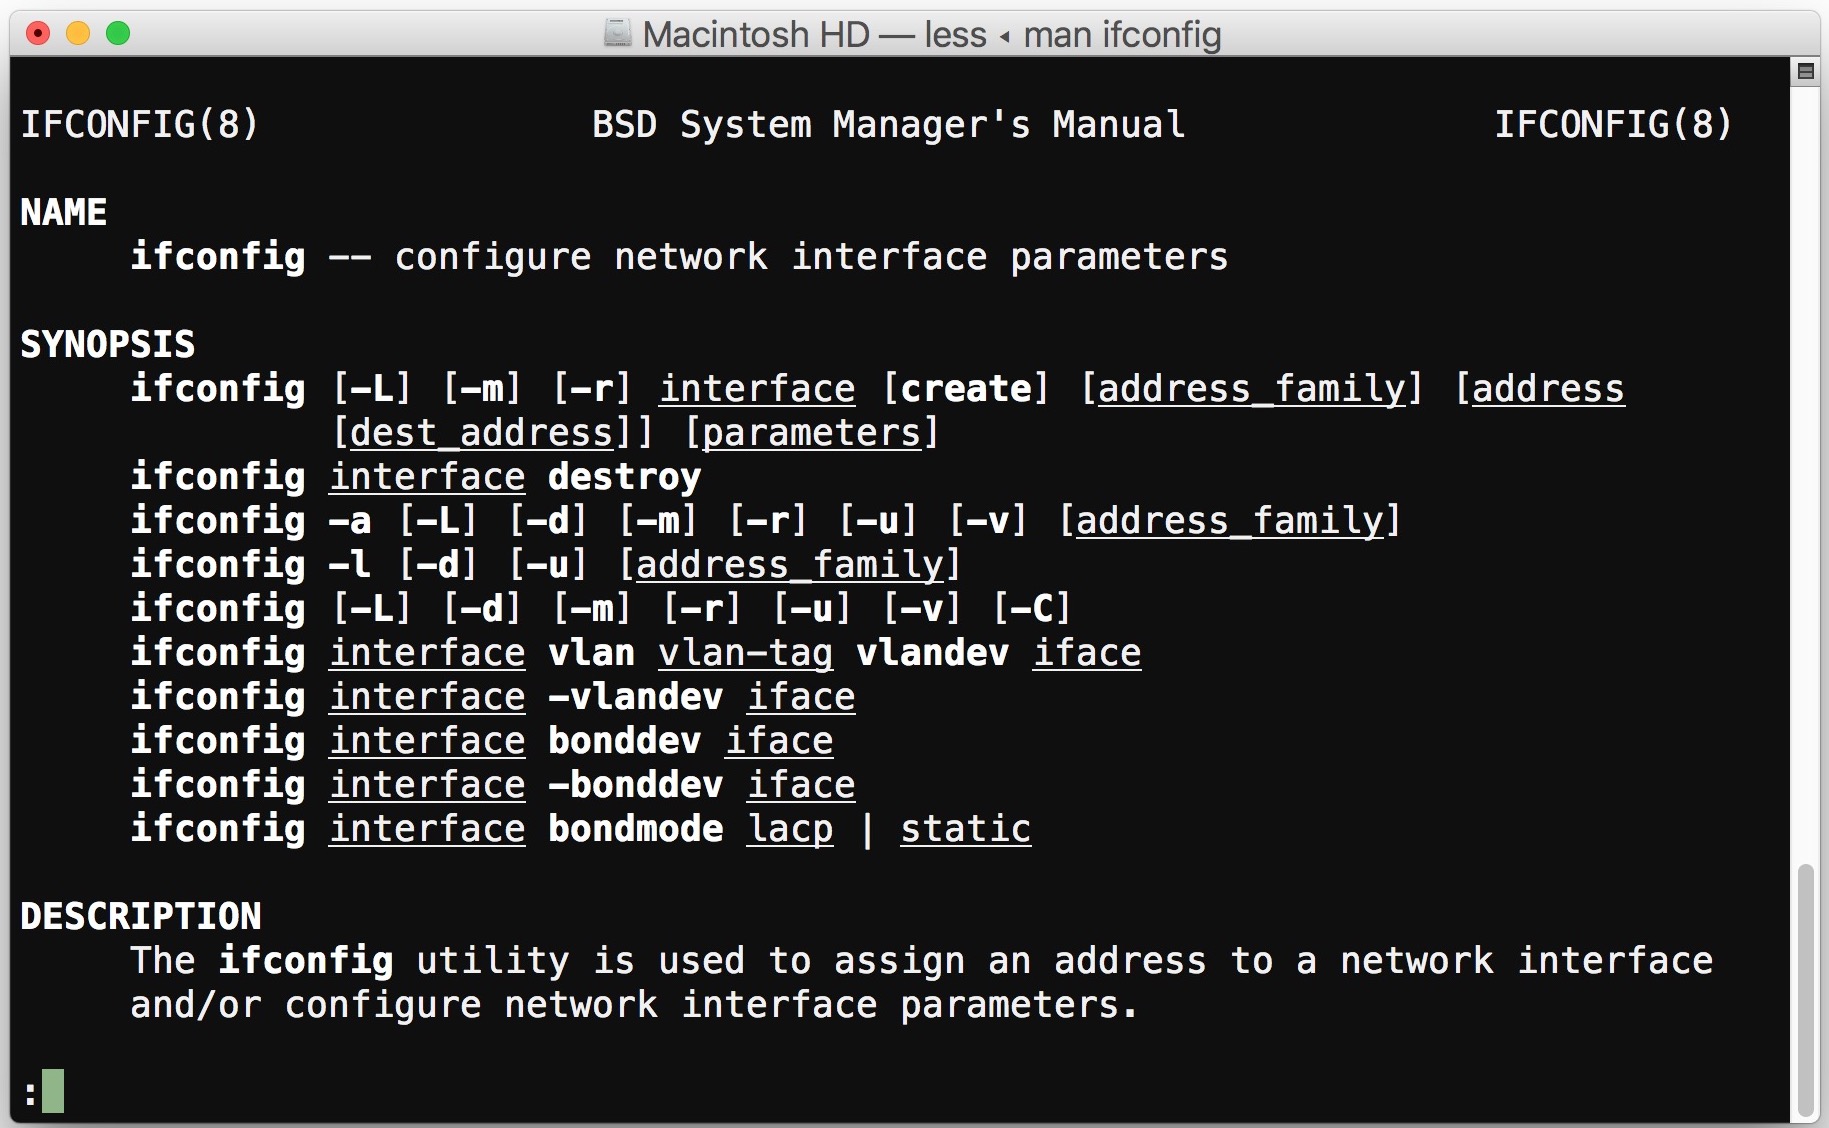1829x1128 pixels.
Task: Click the '[-C]' option in the synopsis
Action: coord(1032,609)
